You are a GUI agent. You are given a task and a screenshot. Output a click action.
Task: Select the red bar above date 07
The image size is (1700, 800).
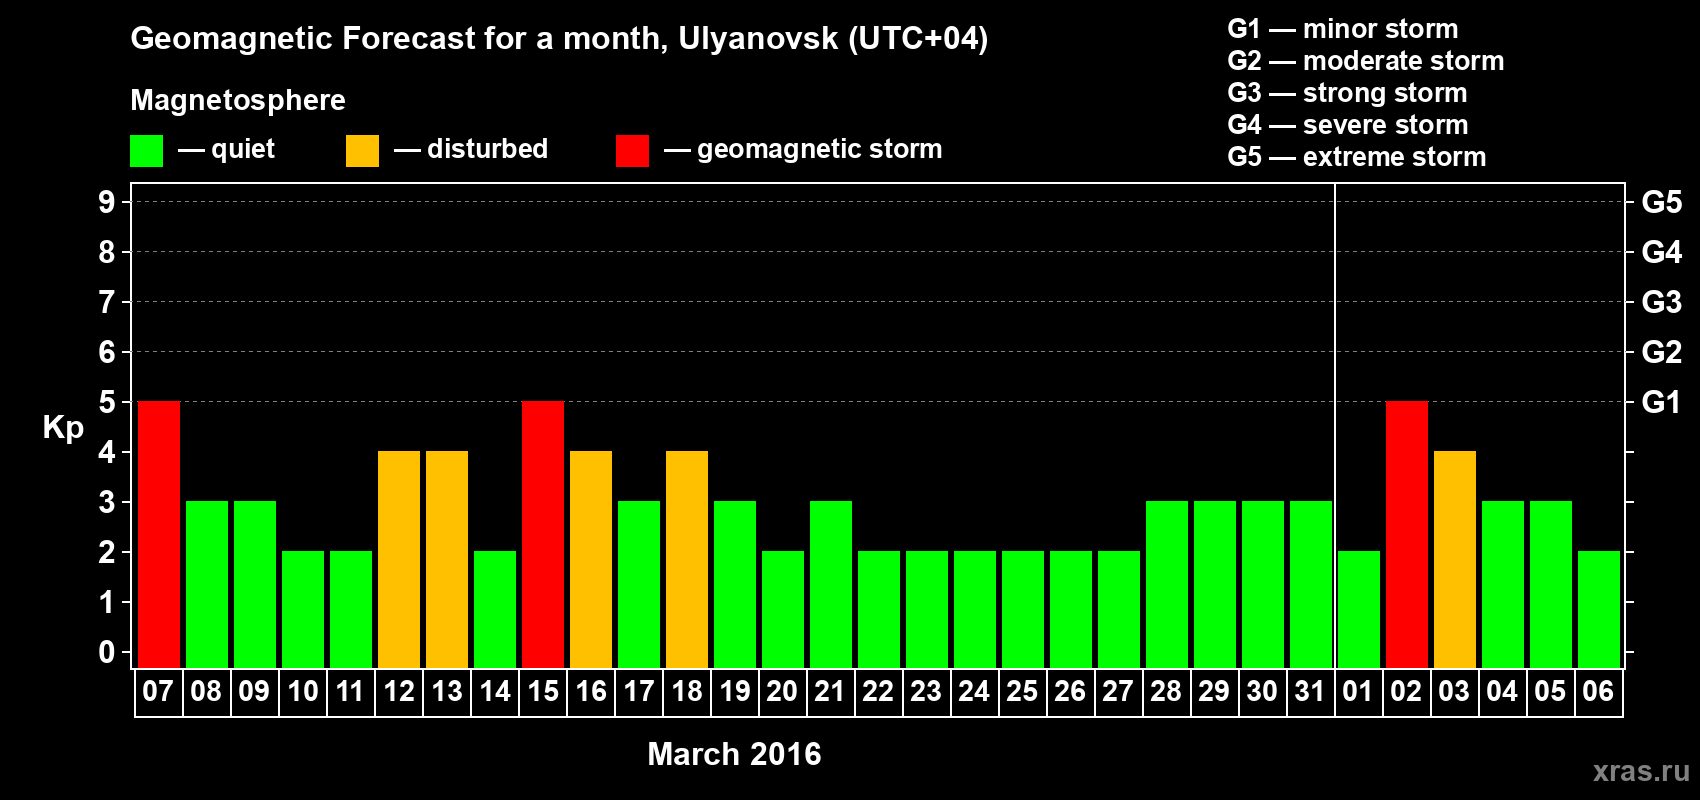(159, 534)
